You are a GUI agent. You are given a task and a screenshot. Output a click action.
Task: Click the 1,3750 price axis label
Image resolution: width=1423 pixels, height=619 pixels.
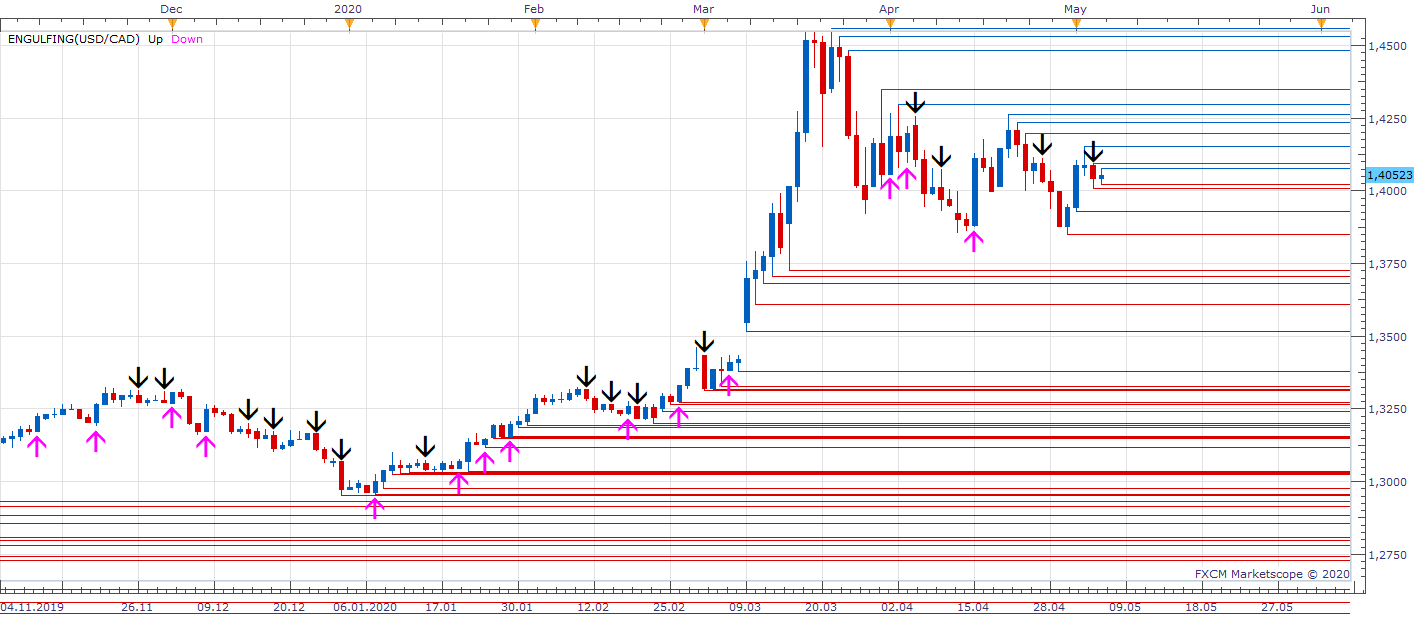(x=1389, y=264)
